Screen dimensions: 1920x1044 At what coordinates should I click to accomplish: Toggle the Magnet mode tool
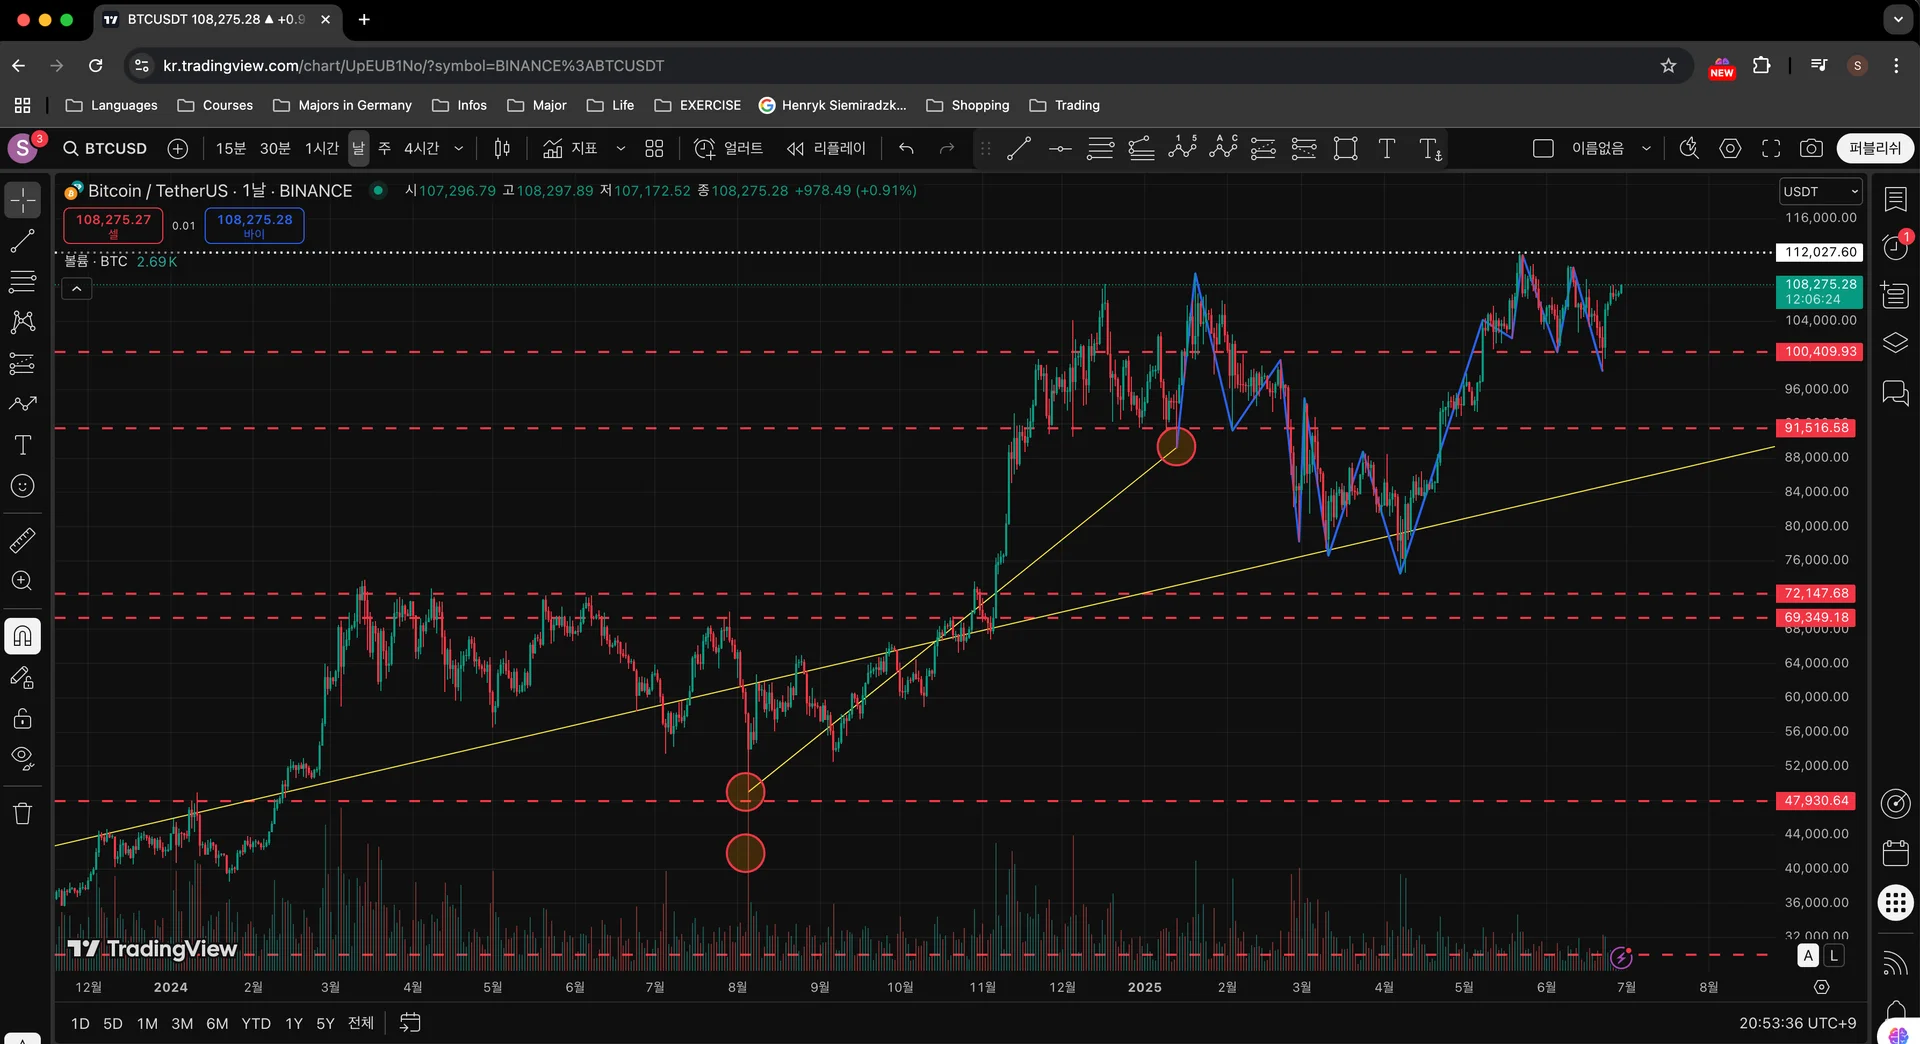pos(22,636)
